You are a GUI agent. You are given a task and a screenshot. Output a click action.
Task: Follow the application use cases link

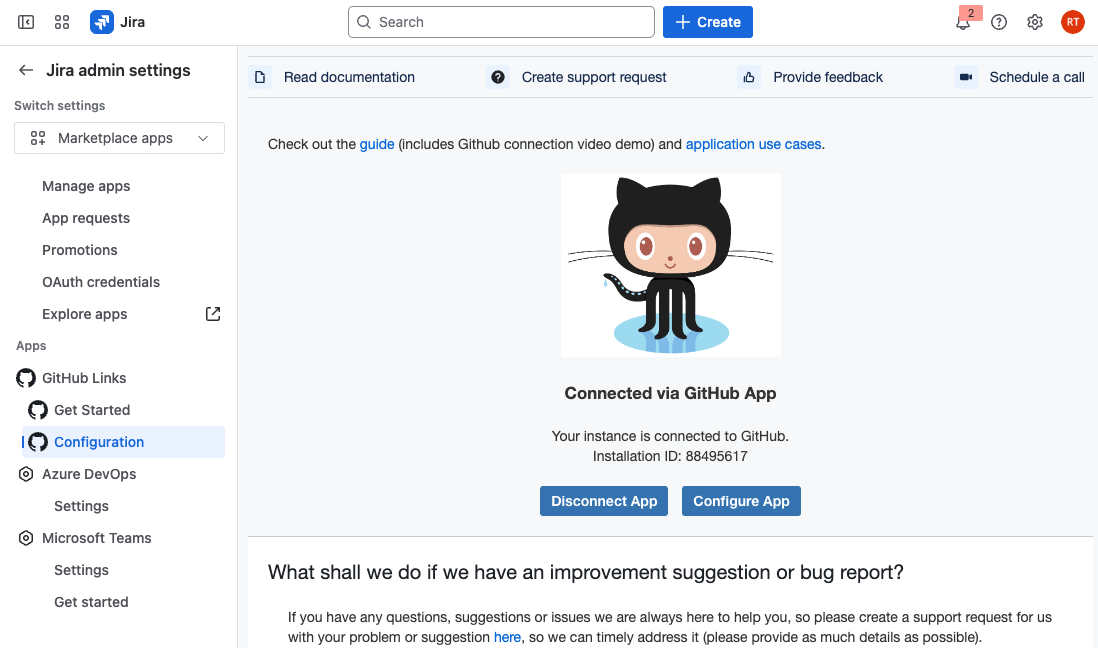[753, 144]
